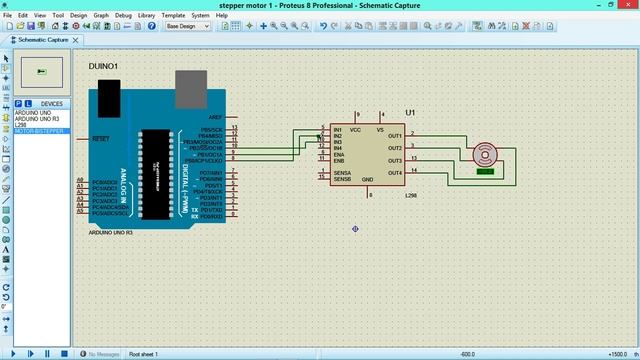Pick parts from libraries magnifier icon
The image size is (640, 360).
click(427, 26)
